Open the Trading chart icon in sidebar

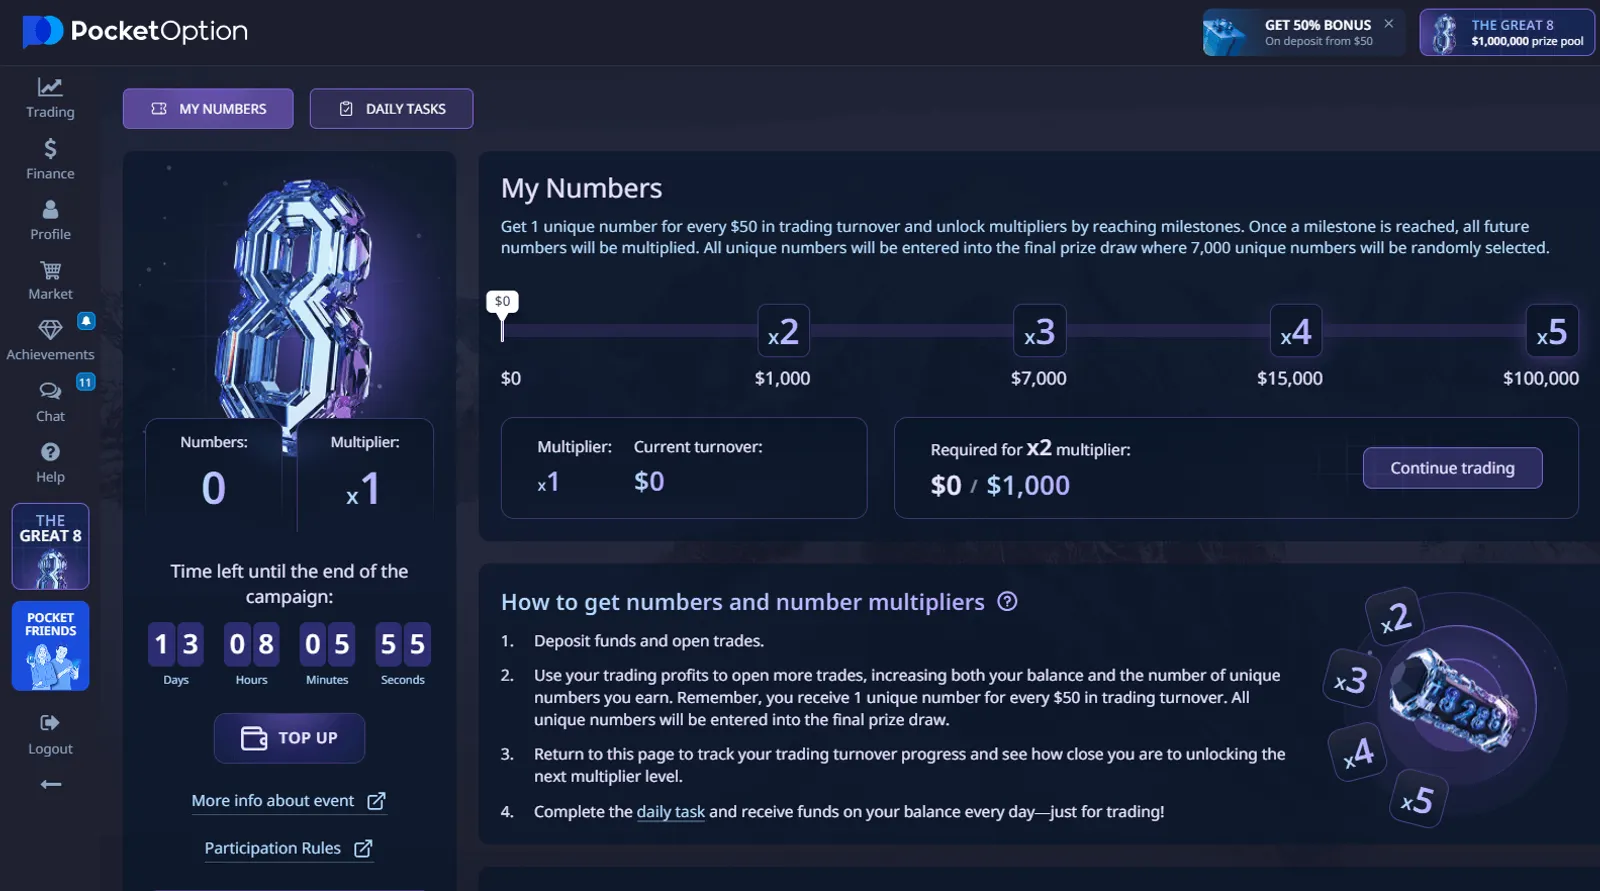tap(50, 88)
